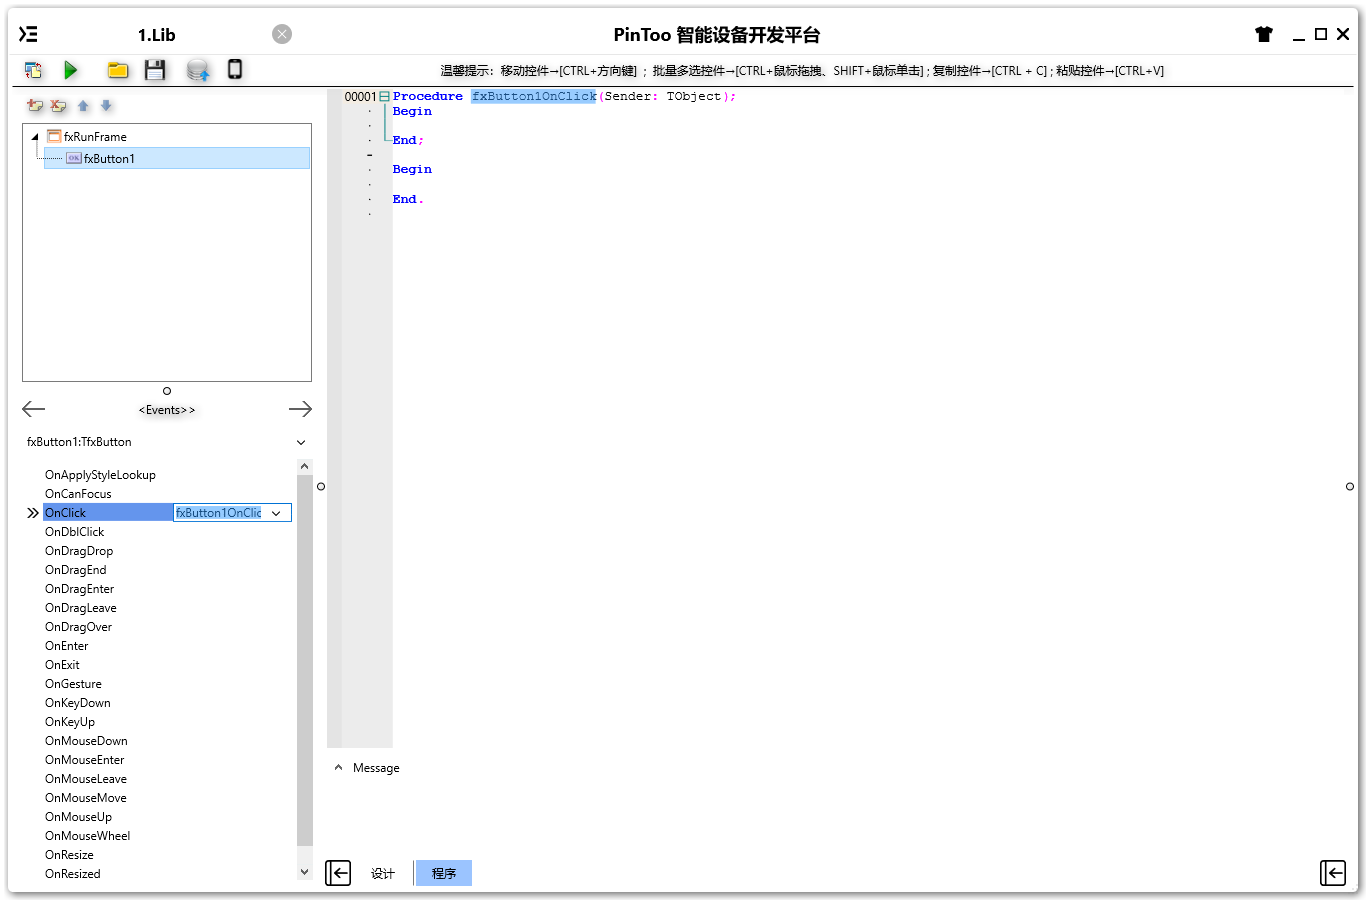
Task: Expand the Message panel
Action: coord(338,768)
